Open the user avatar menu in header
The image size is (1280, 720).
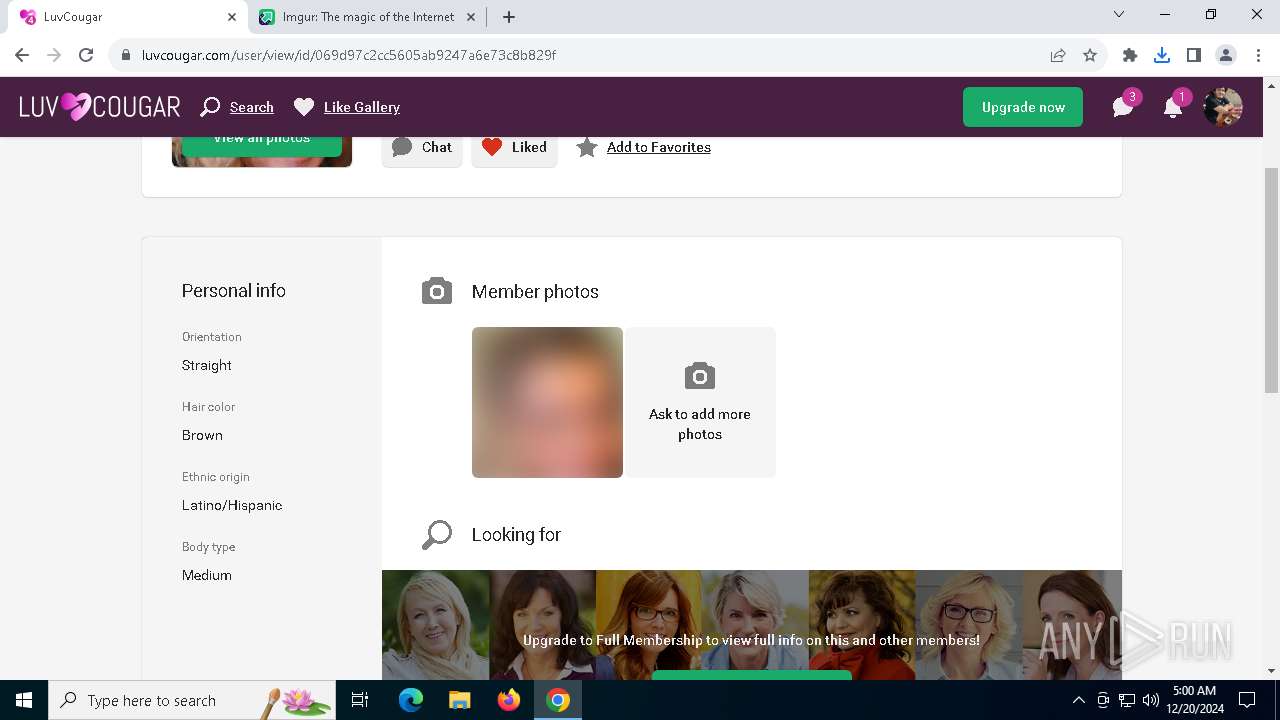[x=1222, y=107]
